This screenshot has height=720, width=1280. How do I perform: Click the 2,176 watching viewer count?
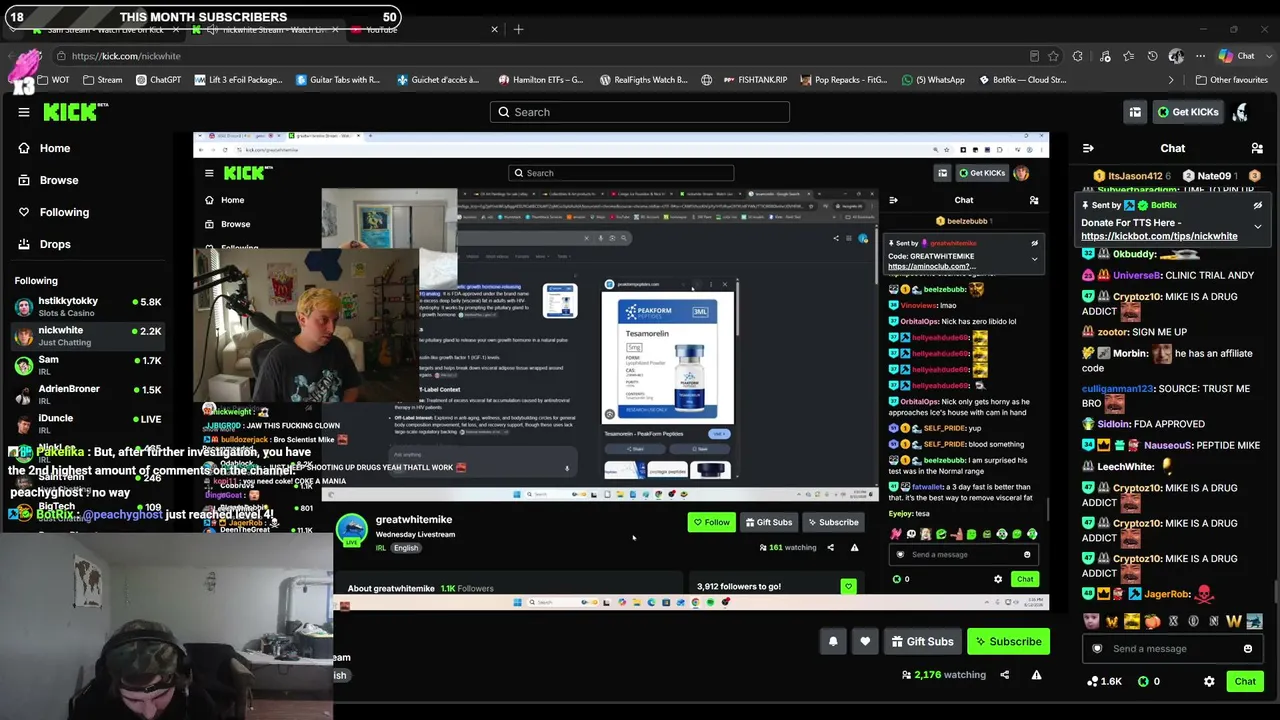943,675
